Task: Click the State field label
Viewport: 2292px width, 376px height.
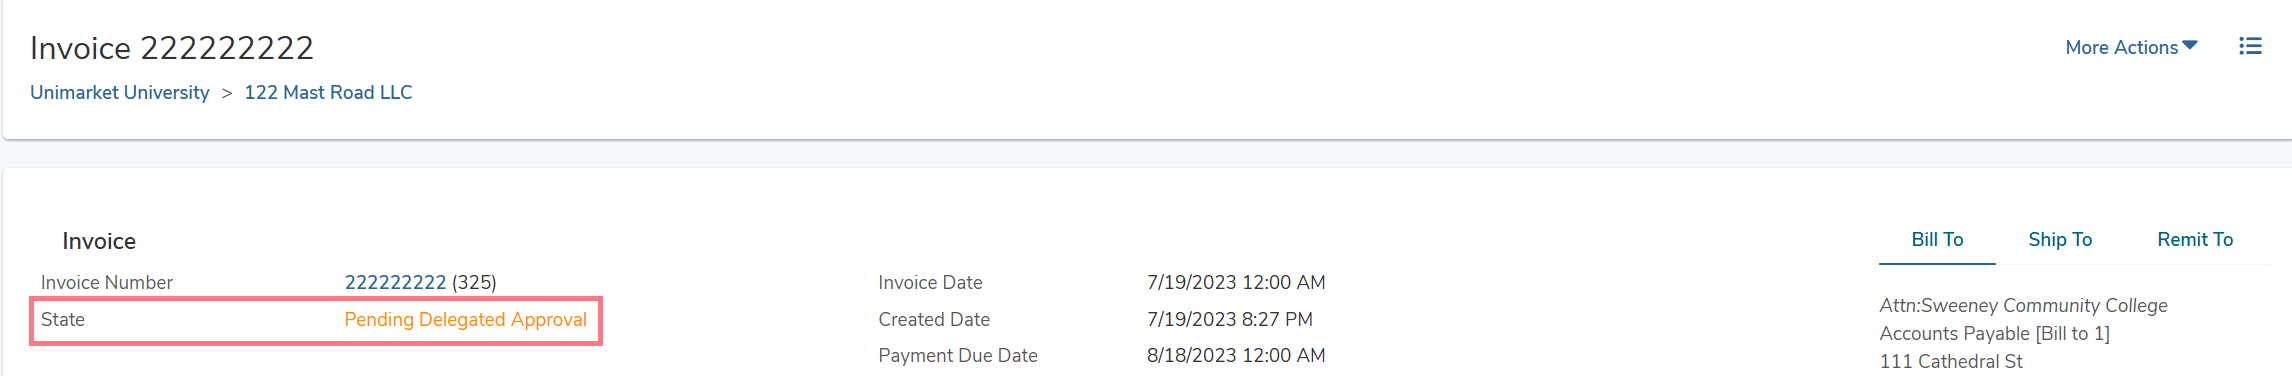Action: (63, 320)
